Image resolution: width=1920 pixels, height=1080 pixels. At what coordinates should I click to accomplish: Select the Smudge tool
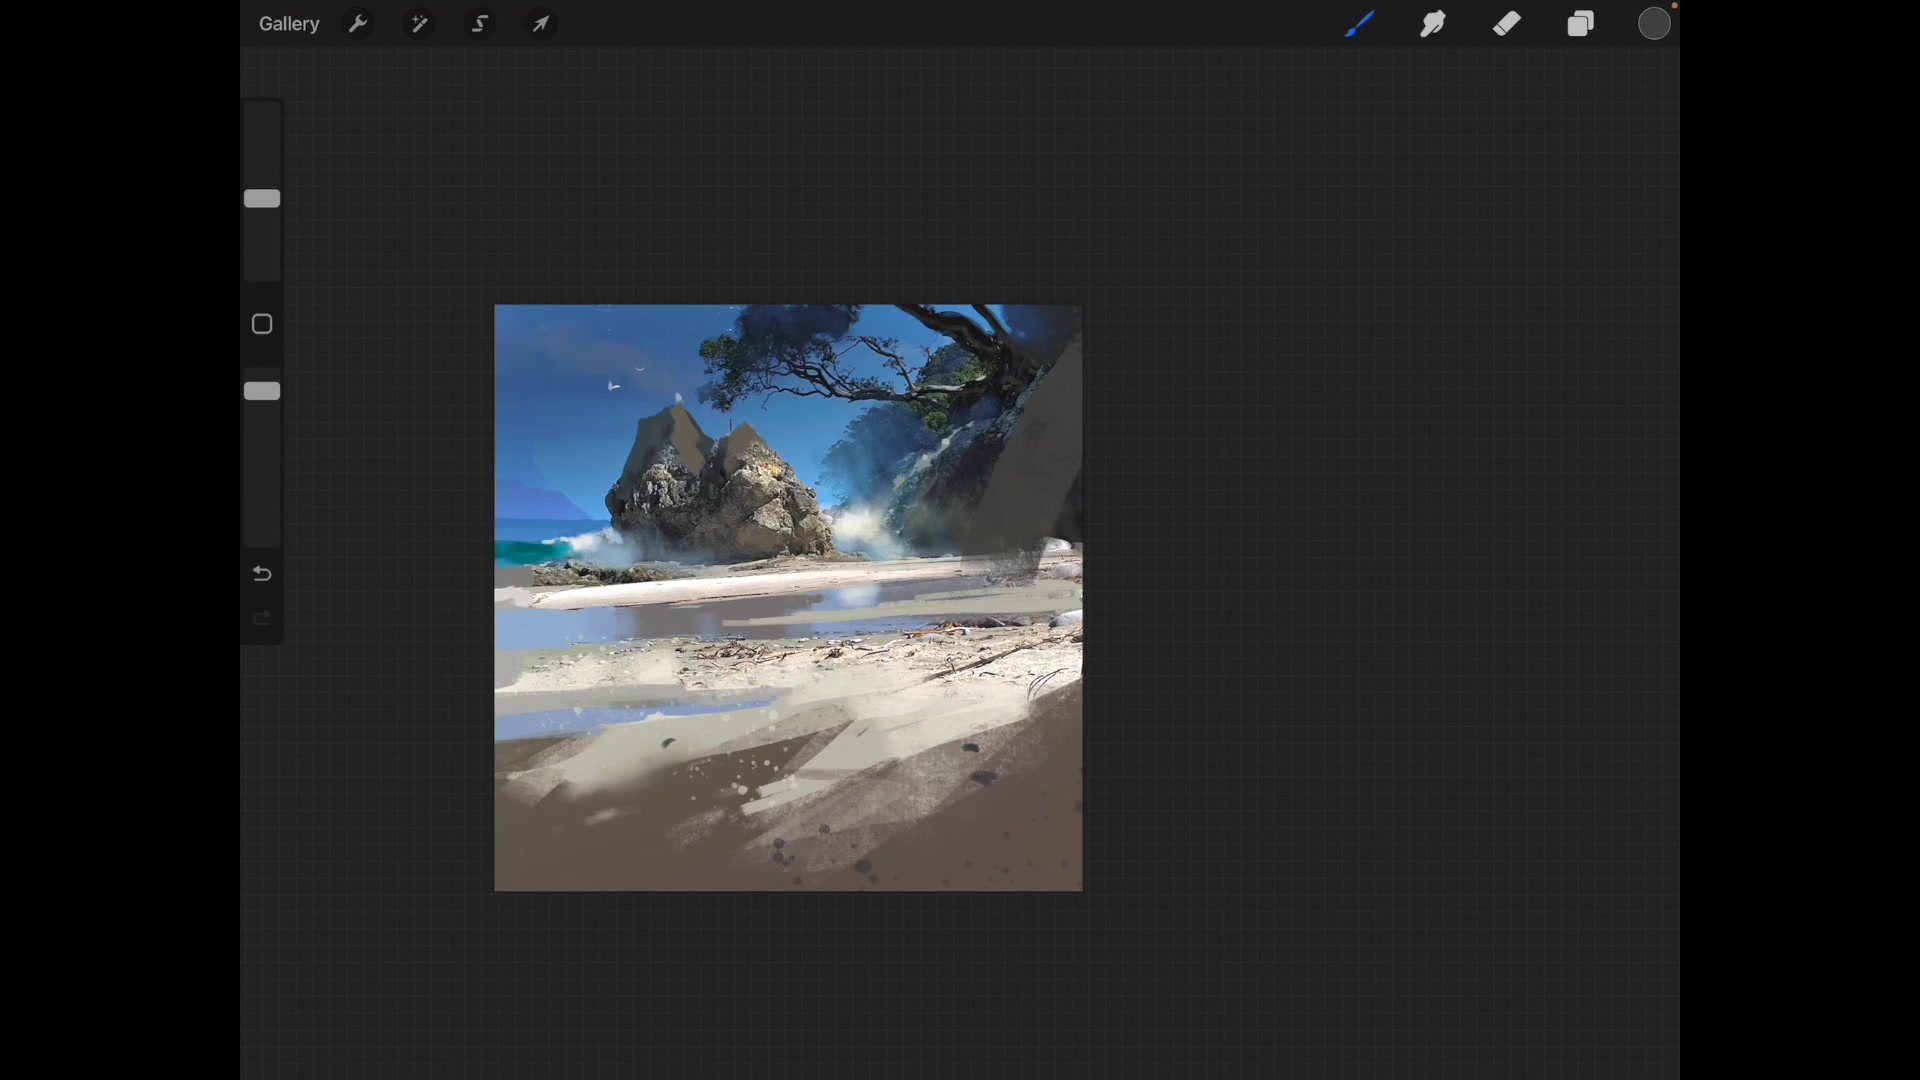pyautogui.click(x=1434, y=24)
